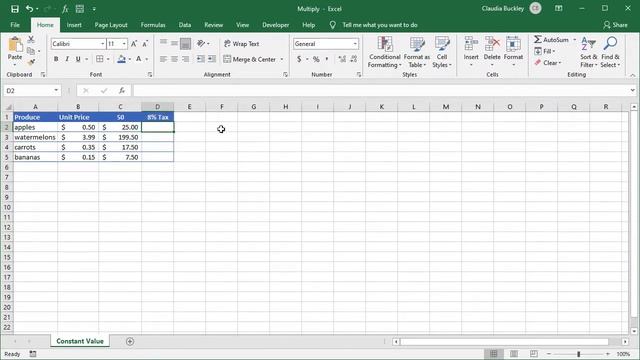Cut selection with the scissors icon

(31, 40)
